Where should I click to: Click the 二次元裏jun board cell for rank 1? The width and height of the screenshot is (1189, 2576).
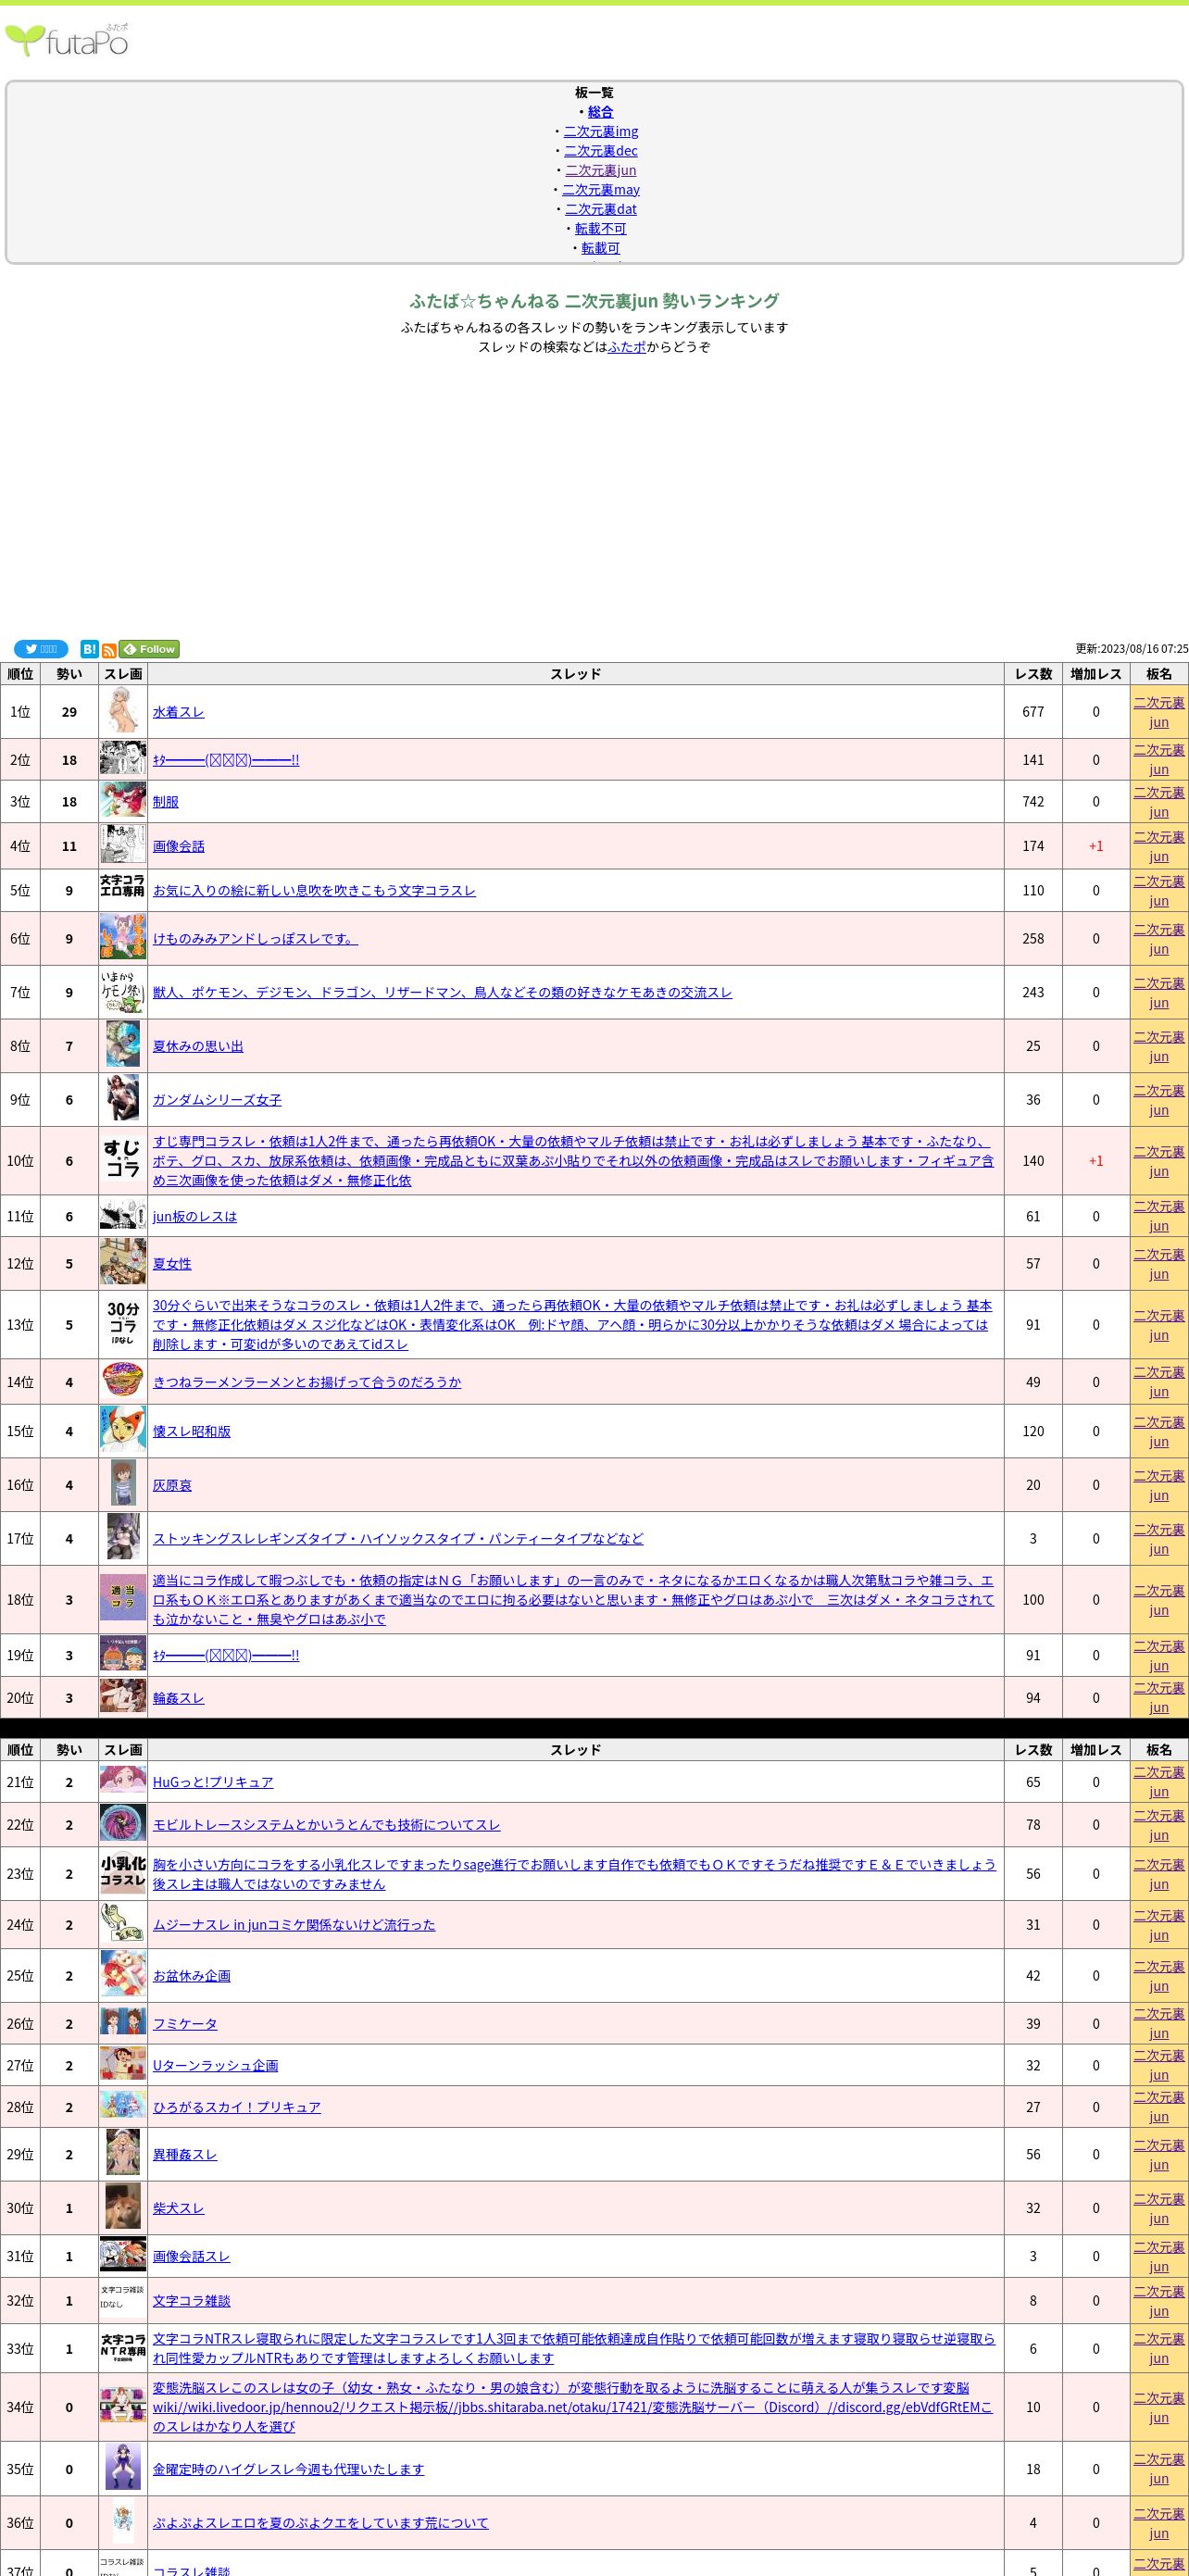[1159, 712]
